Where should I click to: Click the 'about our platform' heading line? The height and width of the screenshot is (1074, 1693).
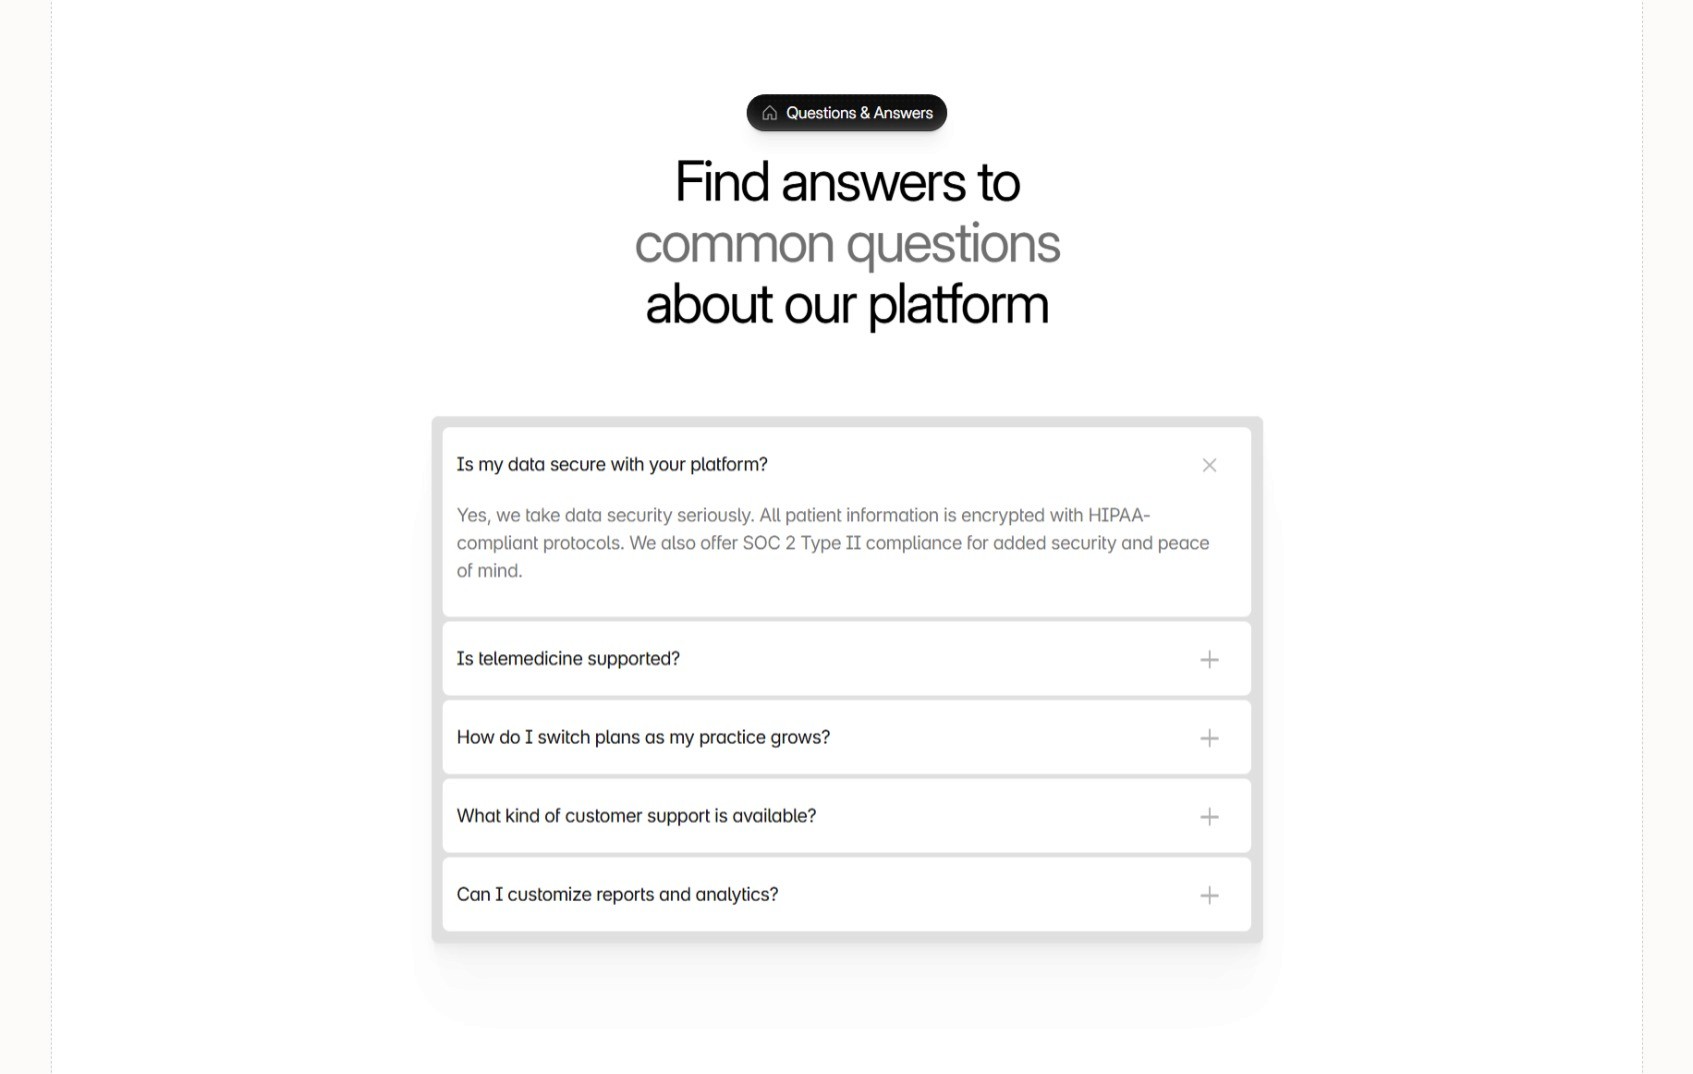(x=847, y=304)
